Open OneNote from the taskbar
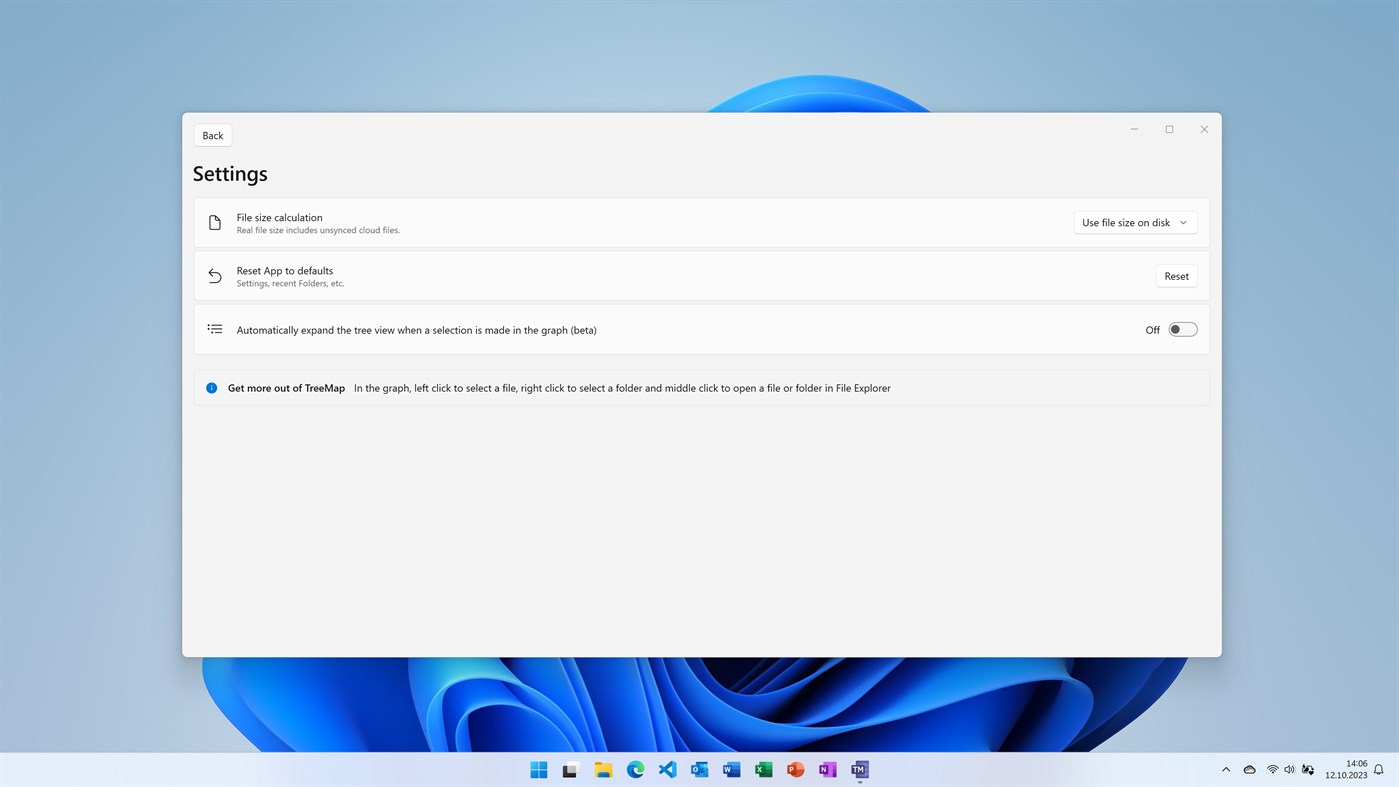The image size is (1399, 787). click(x=827, y=769)
